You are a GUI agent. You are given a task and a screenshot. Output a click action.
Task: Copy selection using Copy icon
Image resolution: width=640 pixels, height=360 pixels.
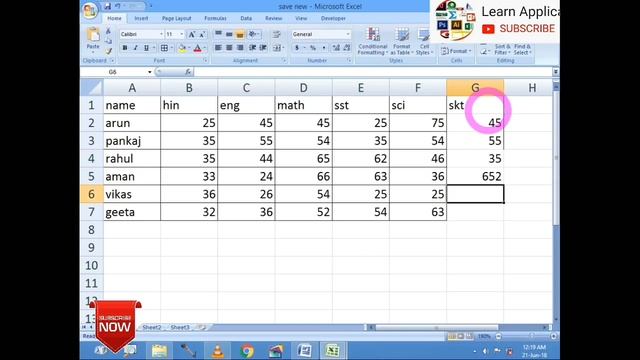click(x=109, y=41)
